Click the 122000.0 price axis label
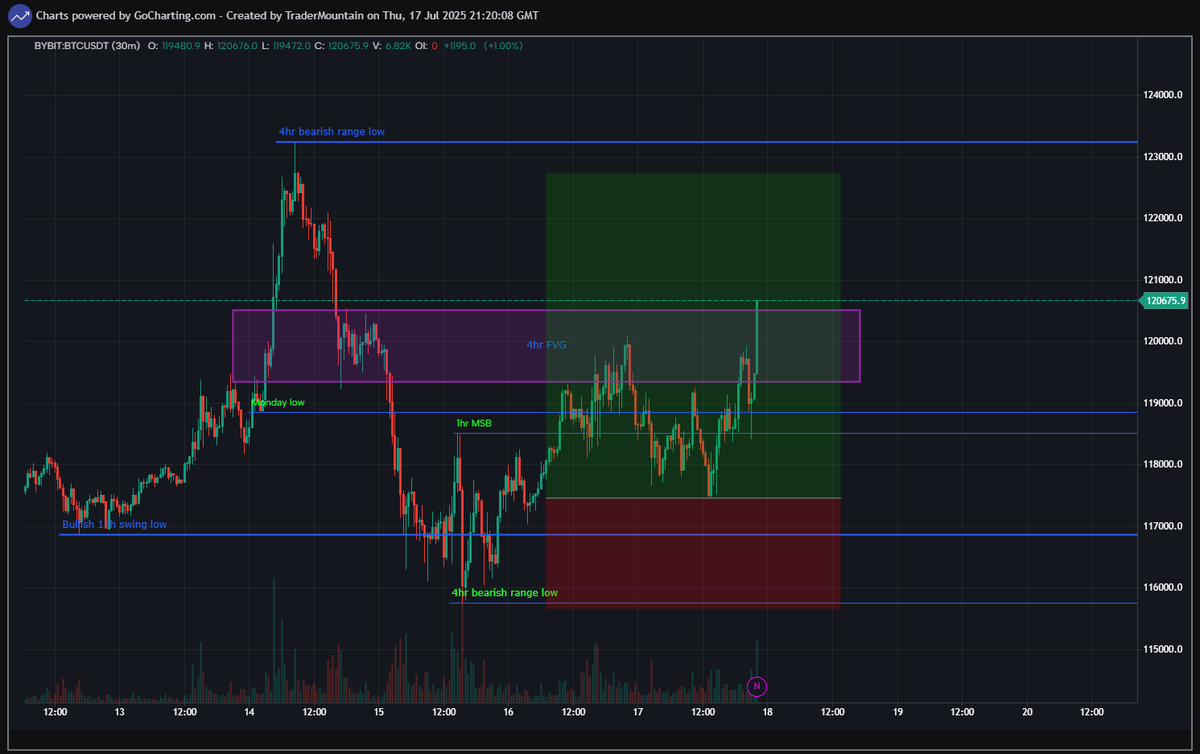 [1165, 218]
